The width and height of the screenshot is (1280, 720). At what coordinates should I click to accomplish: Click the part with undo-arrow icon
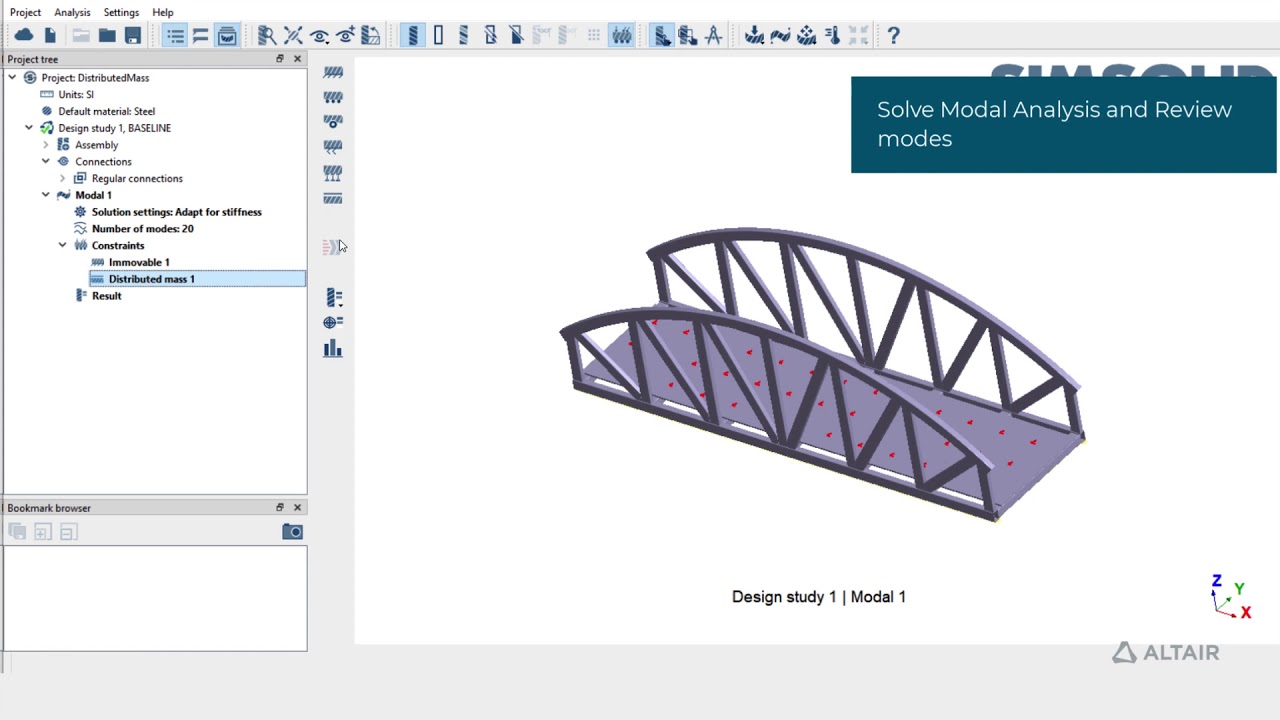(x=371, y=36)
